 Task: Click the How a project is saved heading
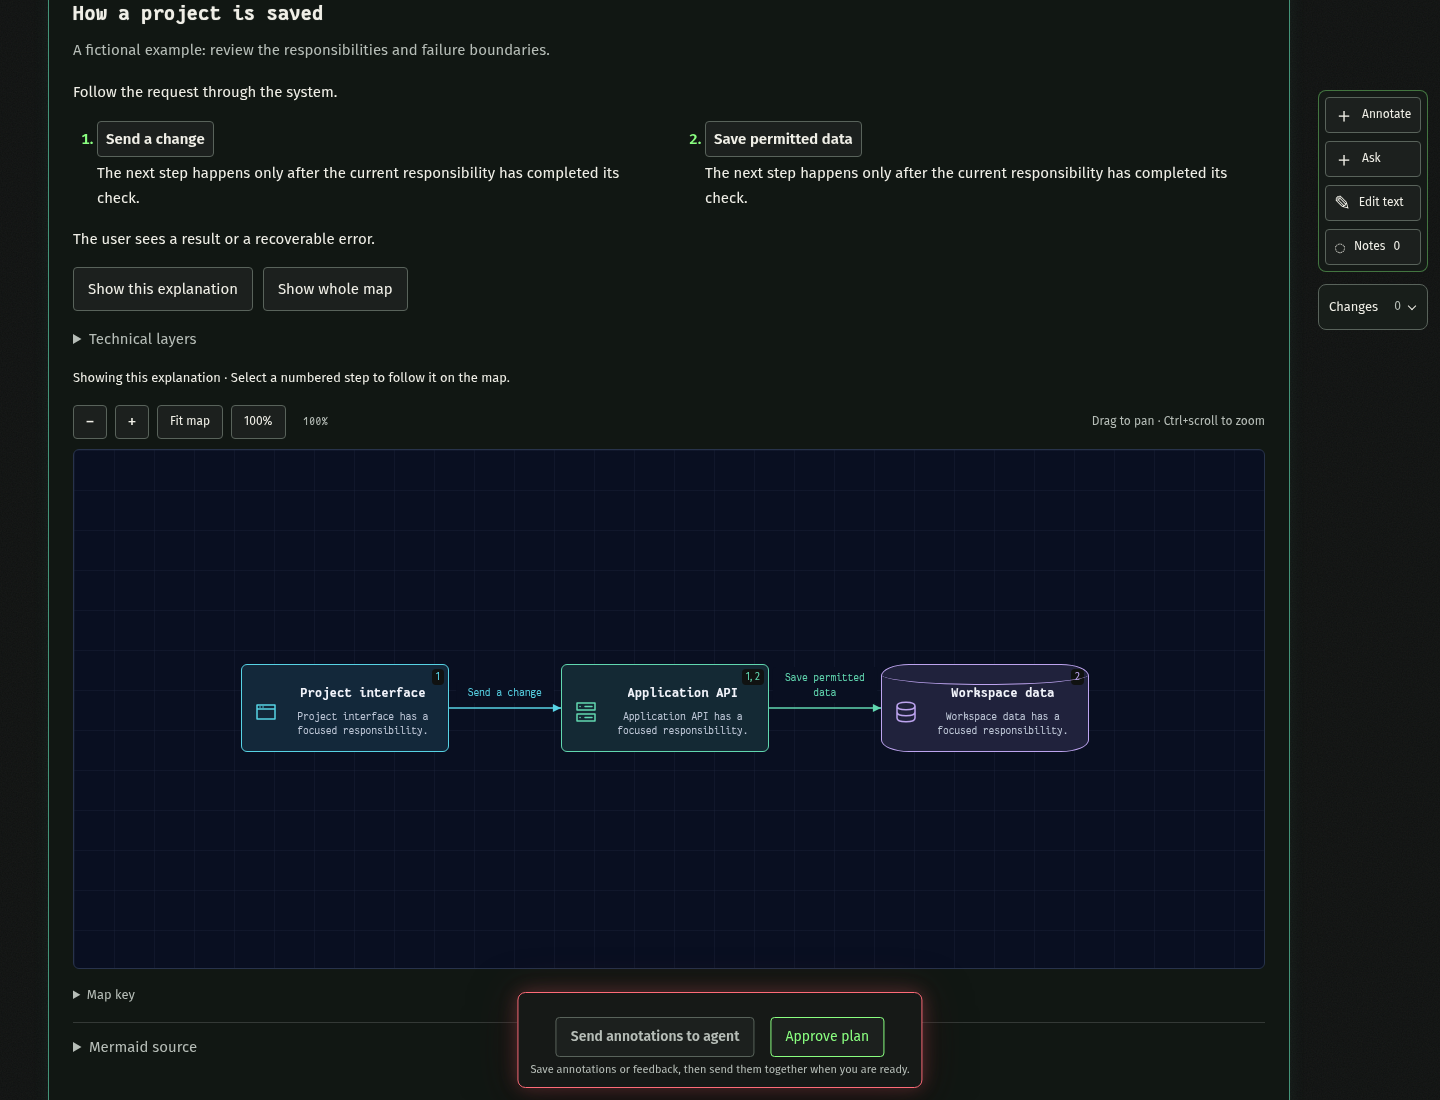click(198, 14)
